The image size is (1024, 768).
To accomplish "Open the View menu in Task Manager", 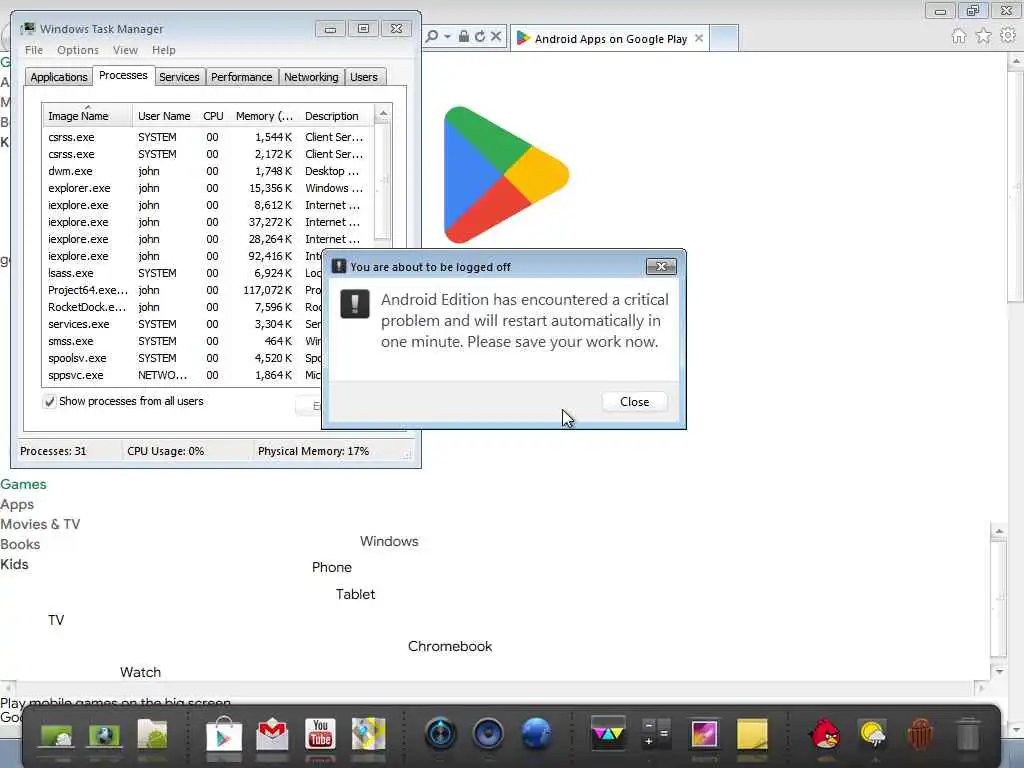I will [125, 50].
